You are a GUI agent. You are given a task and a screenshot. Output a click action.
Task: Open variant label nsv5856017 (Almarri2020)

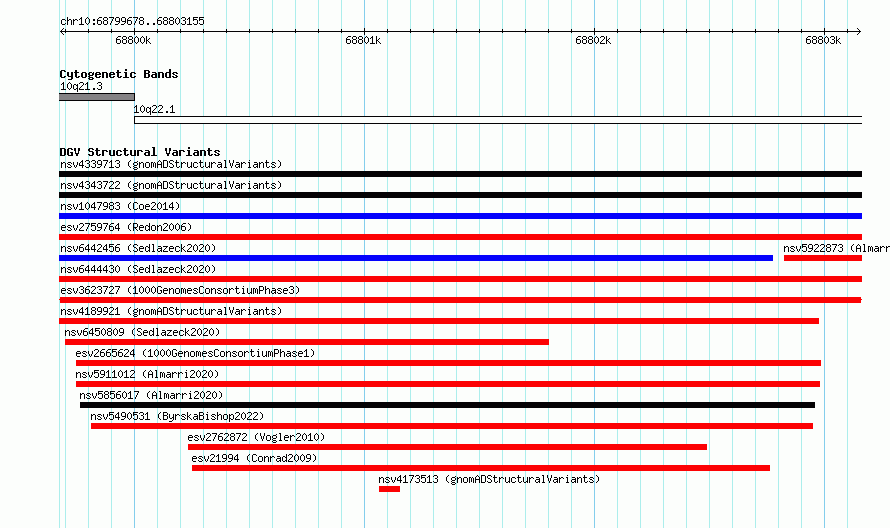tap(151, 396)
